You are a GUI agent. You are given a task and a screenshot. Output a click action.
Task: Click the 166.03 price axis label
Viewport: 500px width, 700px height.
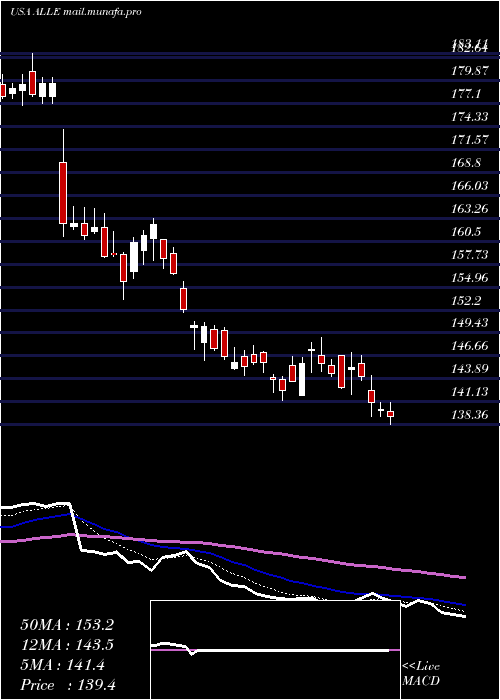pos(470,186)
